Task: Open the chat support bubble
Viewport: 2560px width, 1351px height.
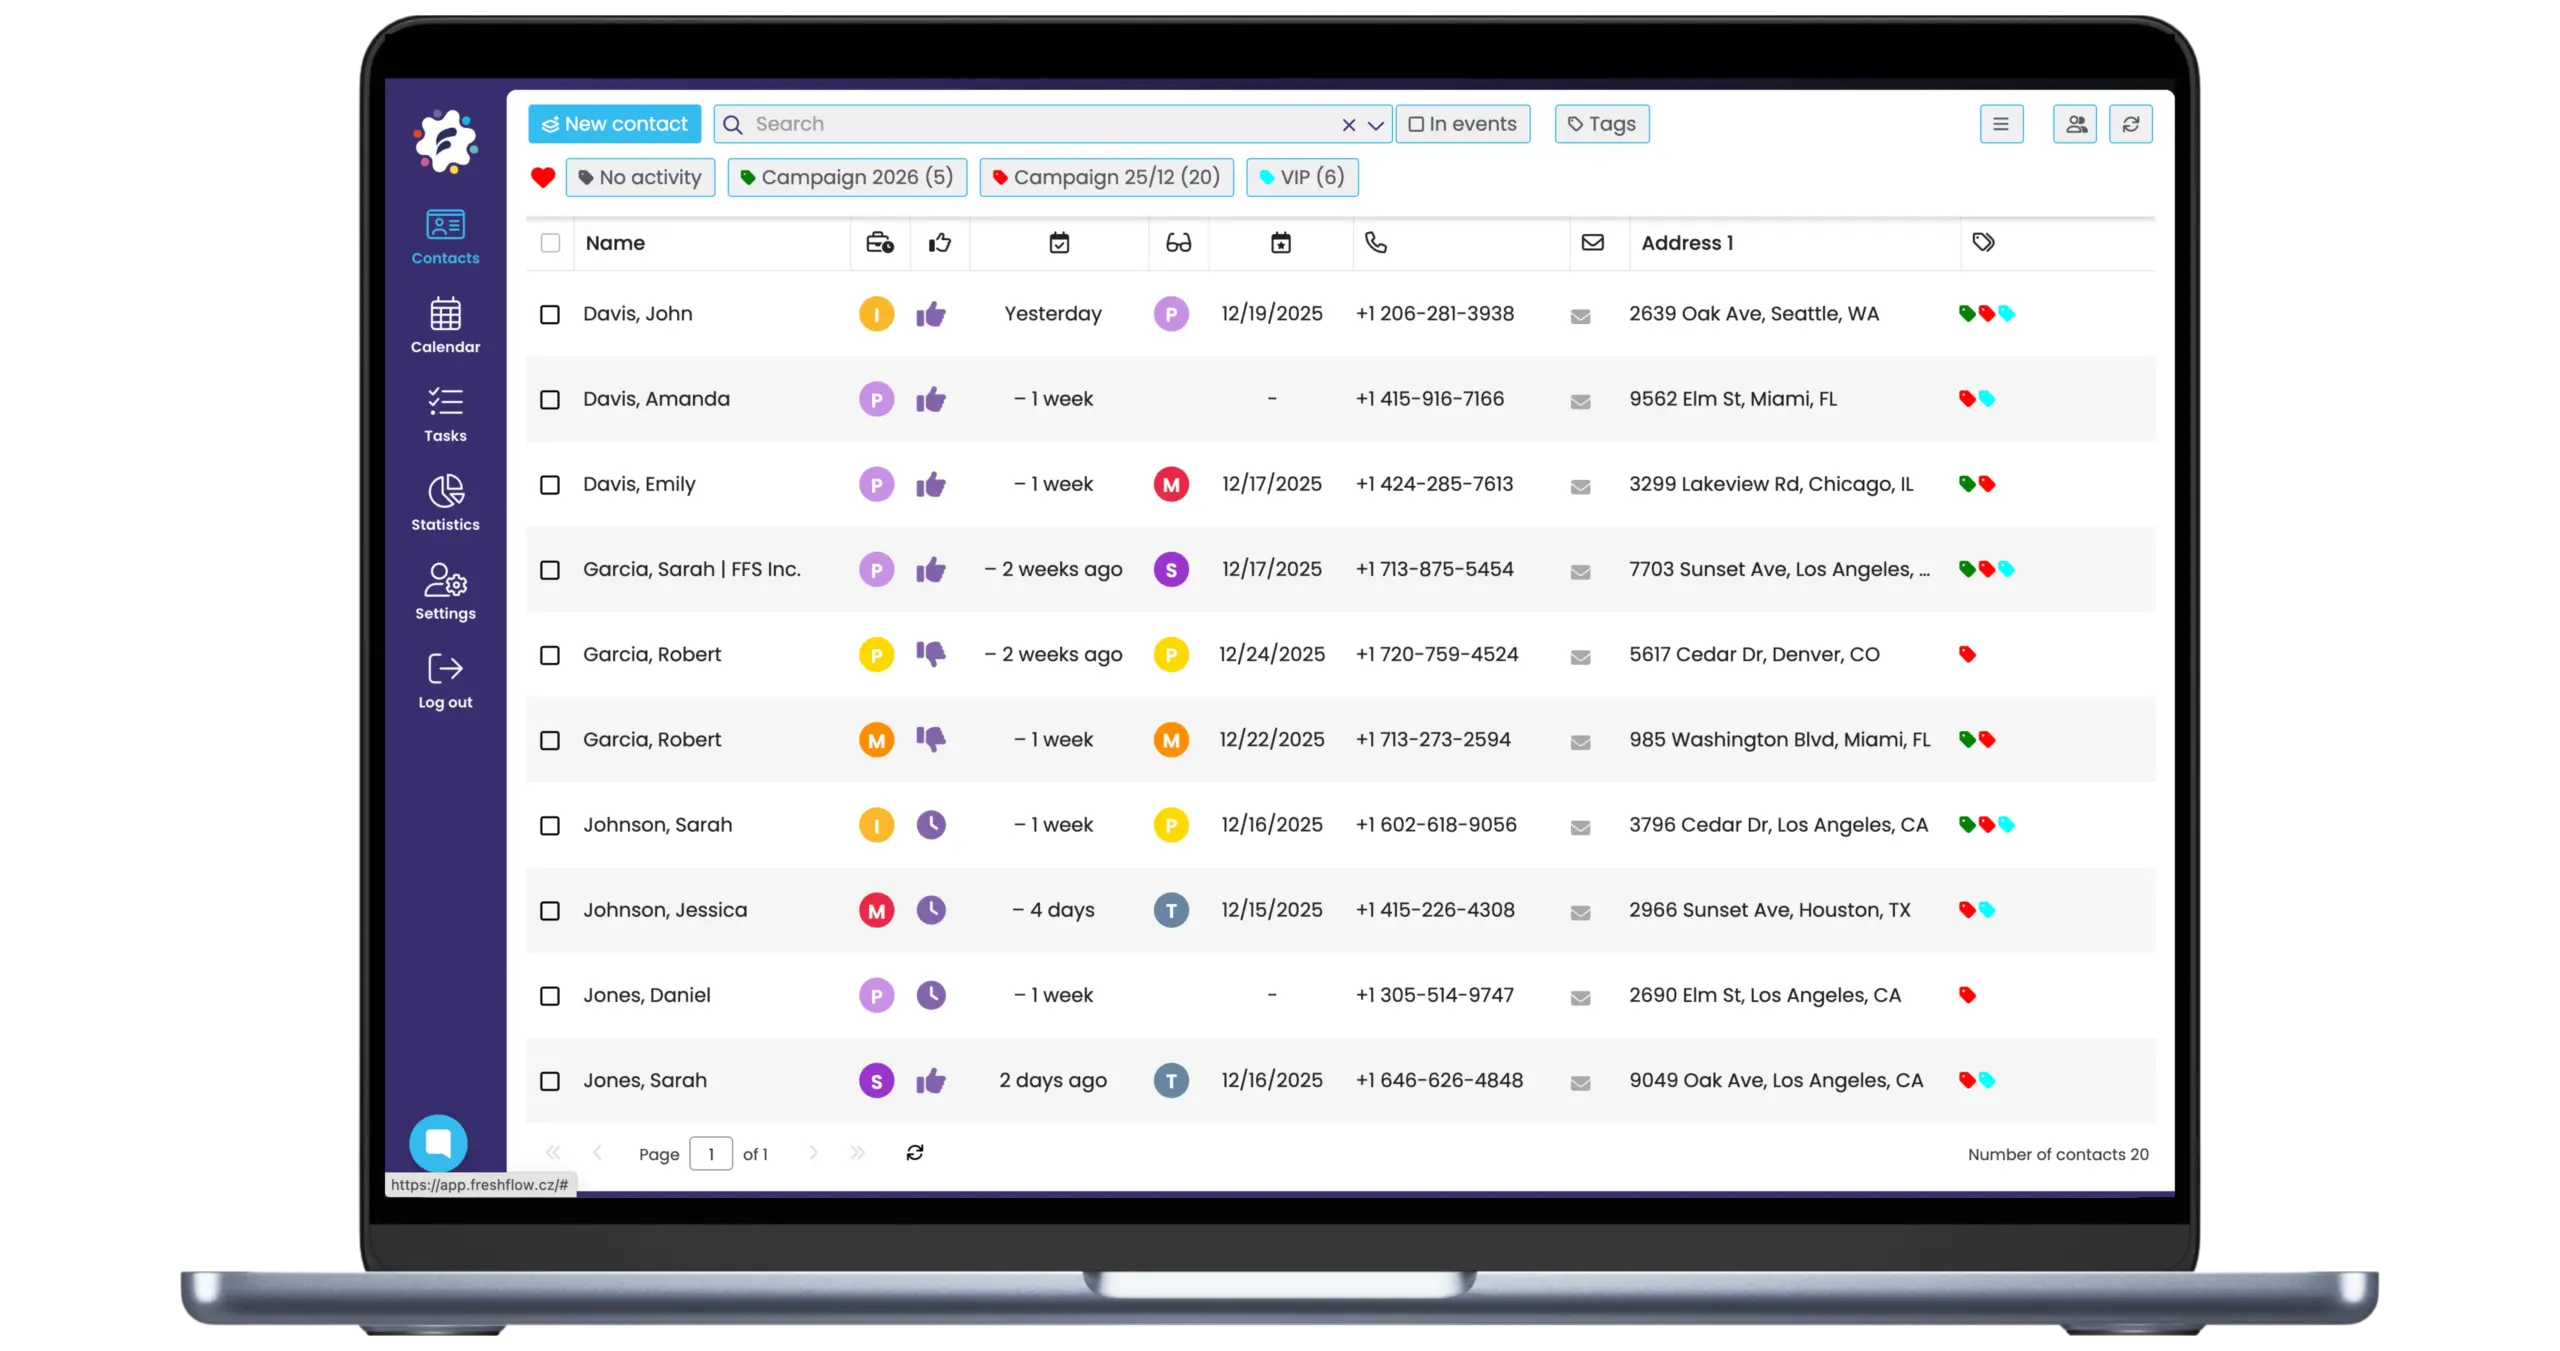Action: click(438, 1142)
